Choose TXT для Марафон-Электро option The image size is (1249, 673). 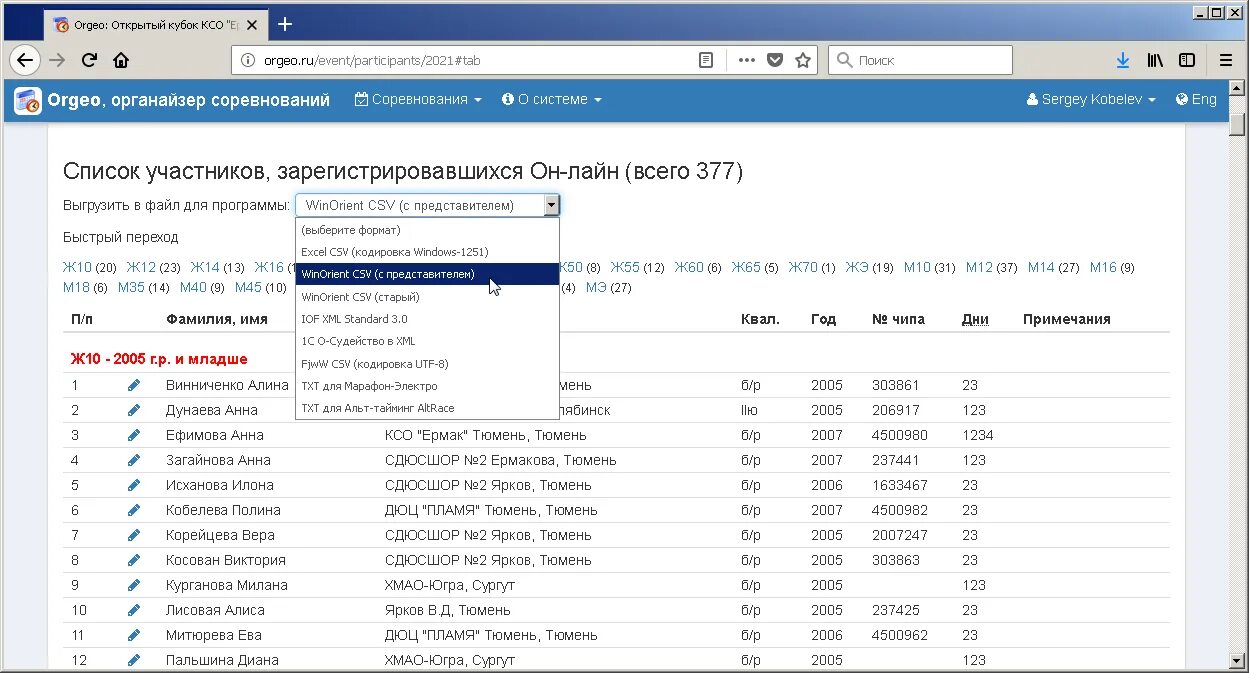427,386
